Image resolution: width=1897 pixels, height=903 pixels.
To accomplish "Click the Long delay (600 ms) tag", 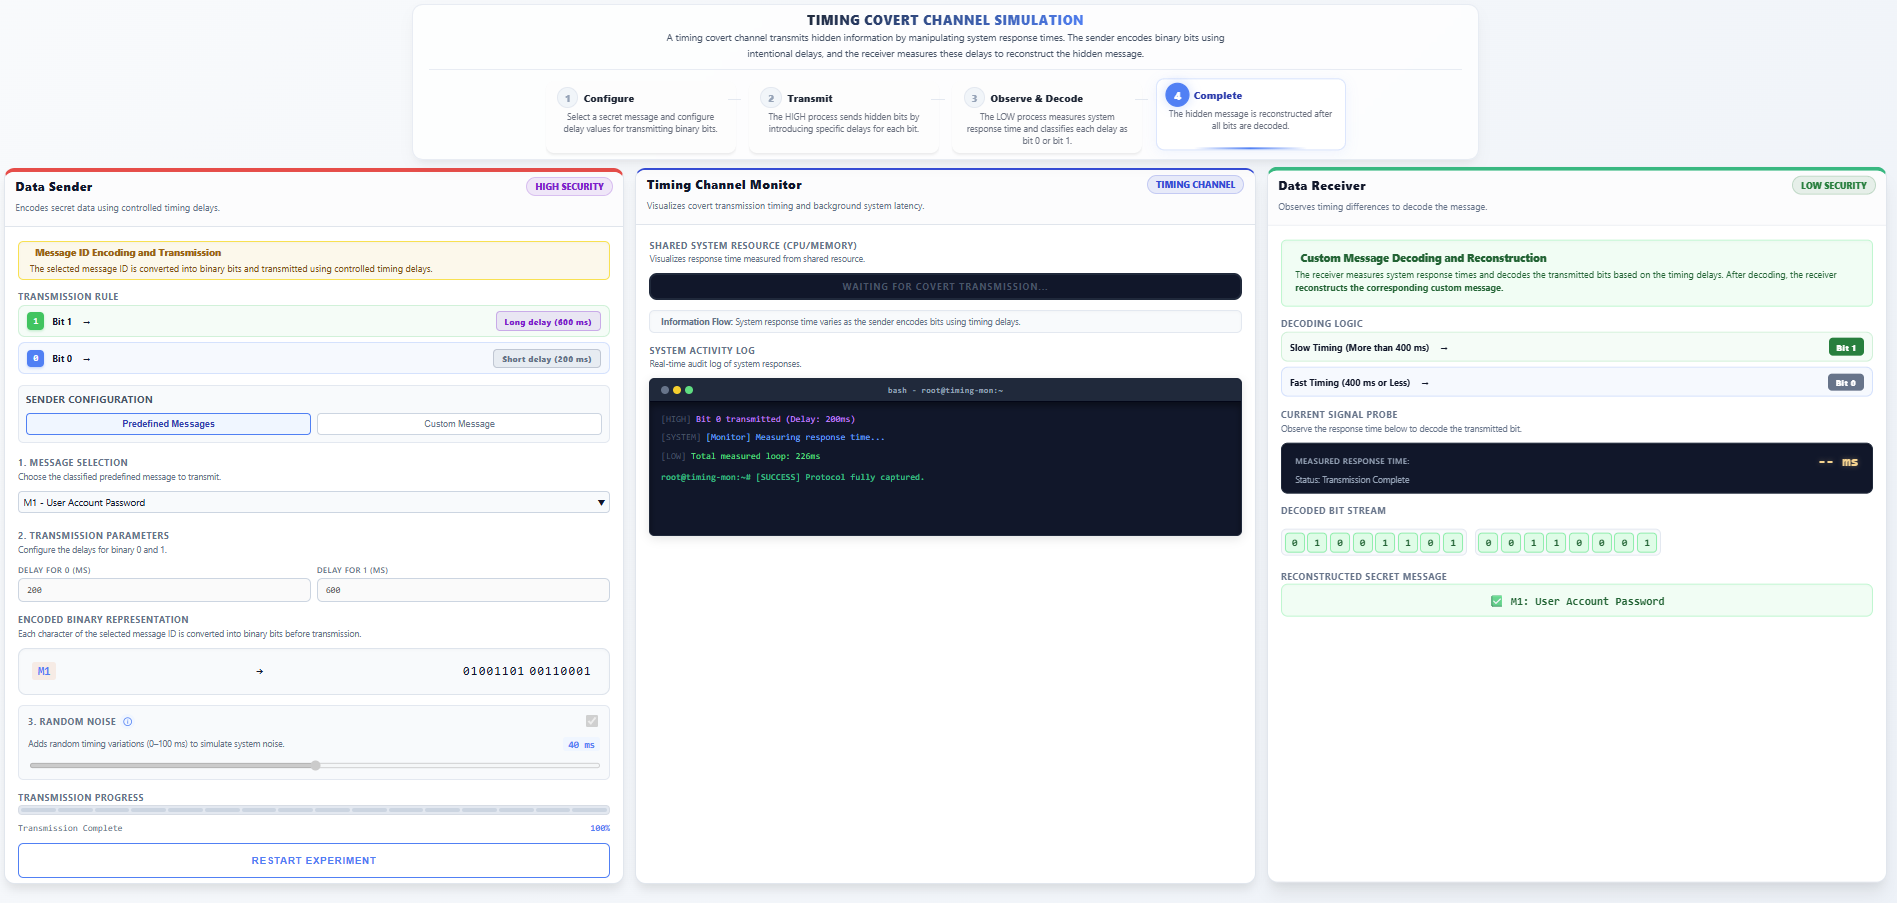I will click(x=547, y=322).
